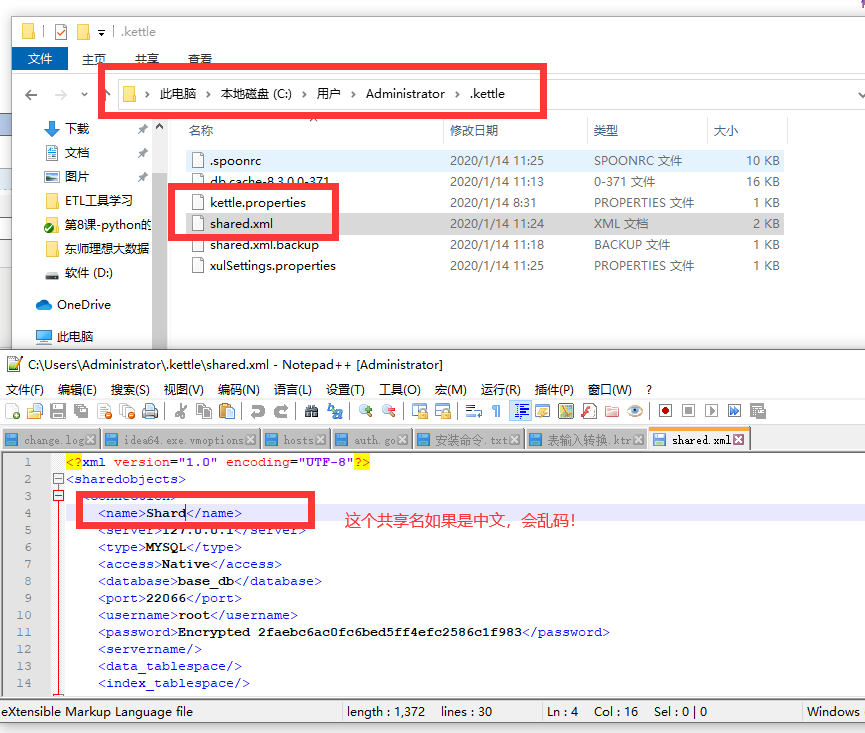Undo the last edit via toolbar
This screenshot has height=733, width=865.
(x=258, y=410)
